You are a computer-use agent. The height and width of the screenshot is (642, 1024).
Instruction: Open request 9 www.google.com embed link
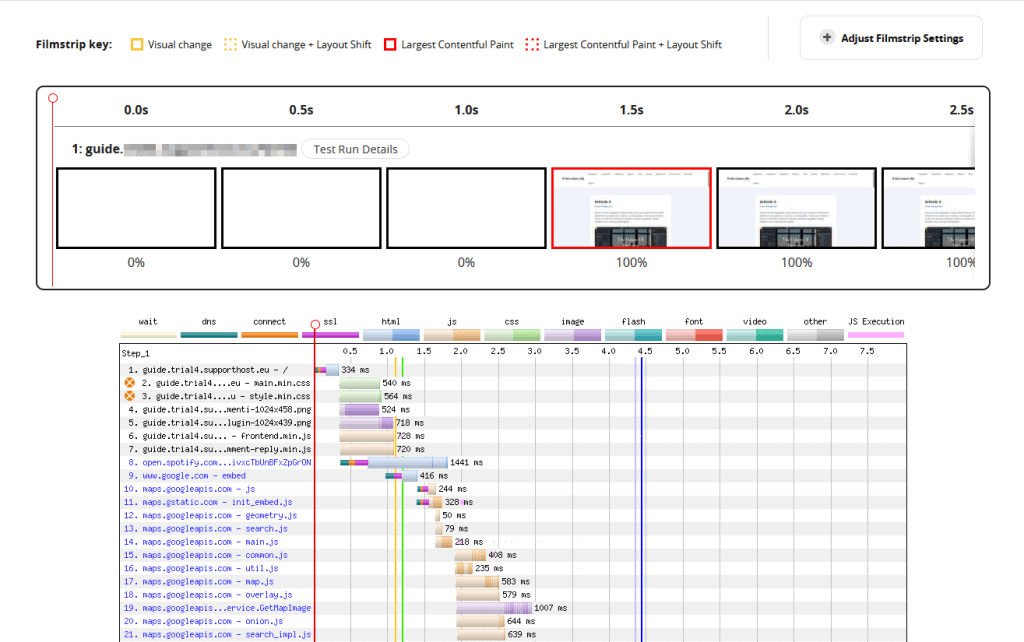tap(187, 475)
